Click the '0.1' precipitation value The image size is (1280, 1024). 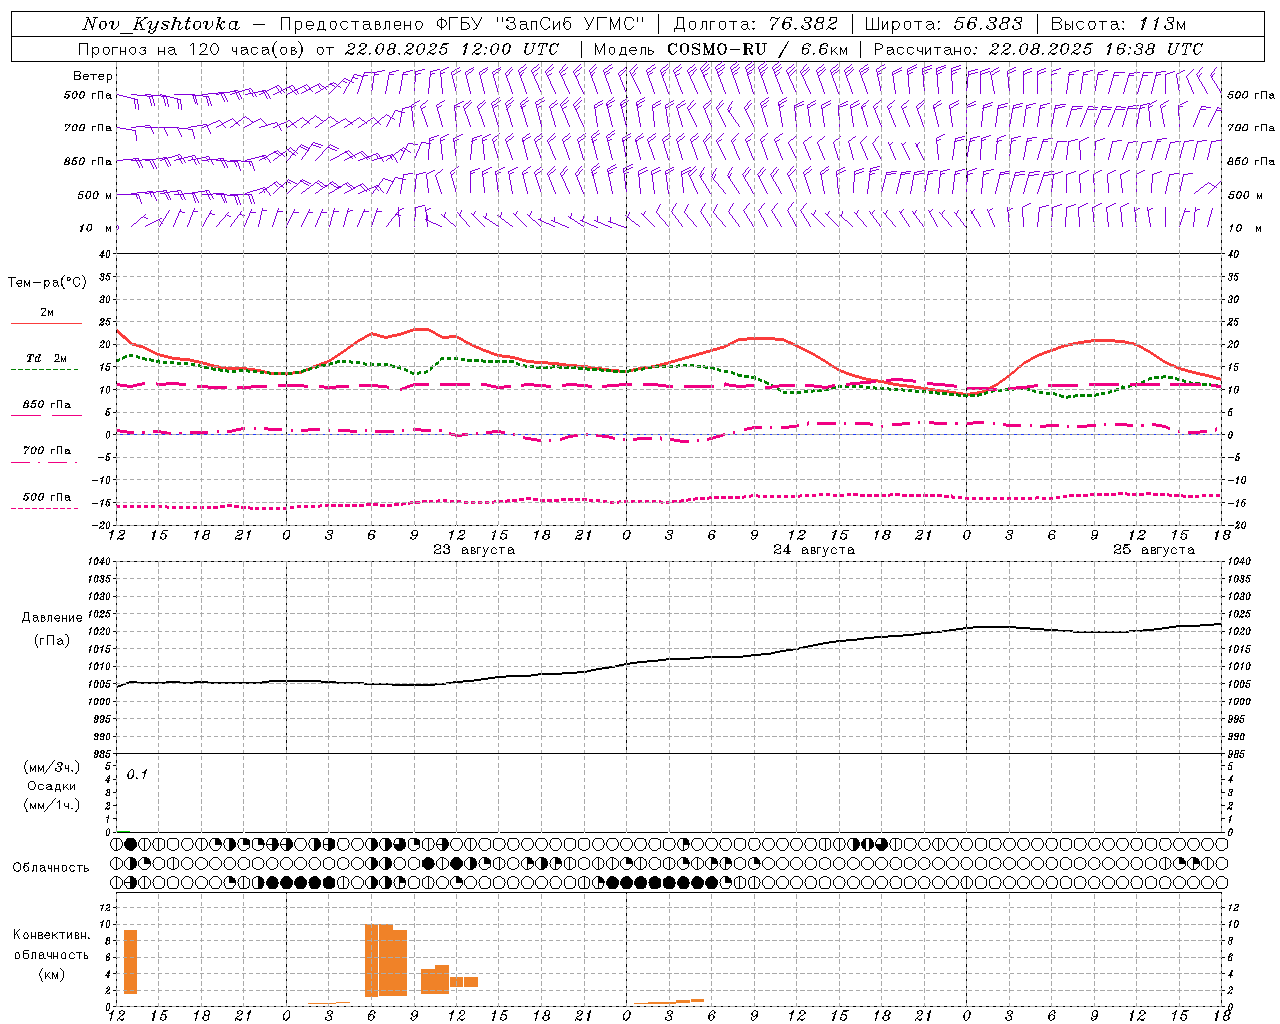coord(137,774)
